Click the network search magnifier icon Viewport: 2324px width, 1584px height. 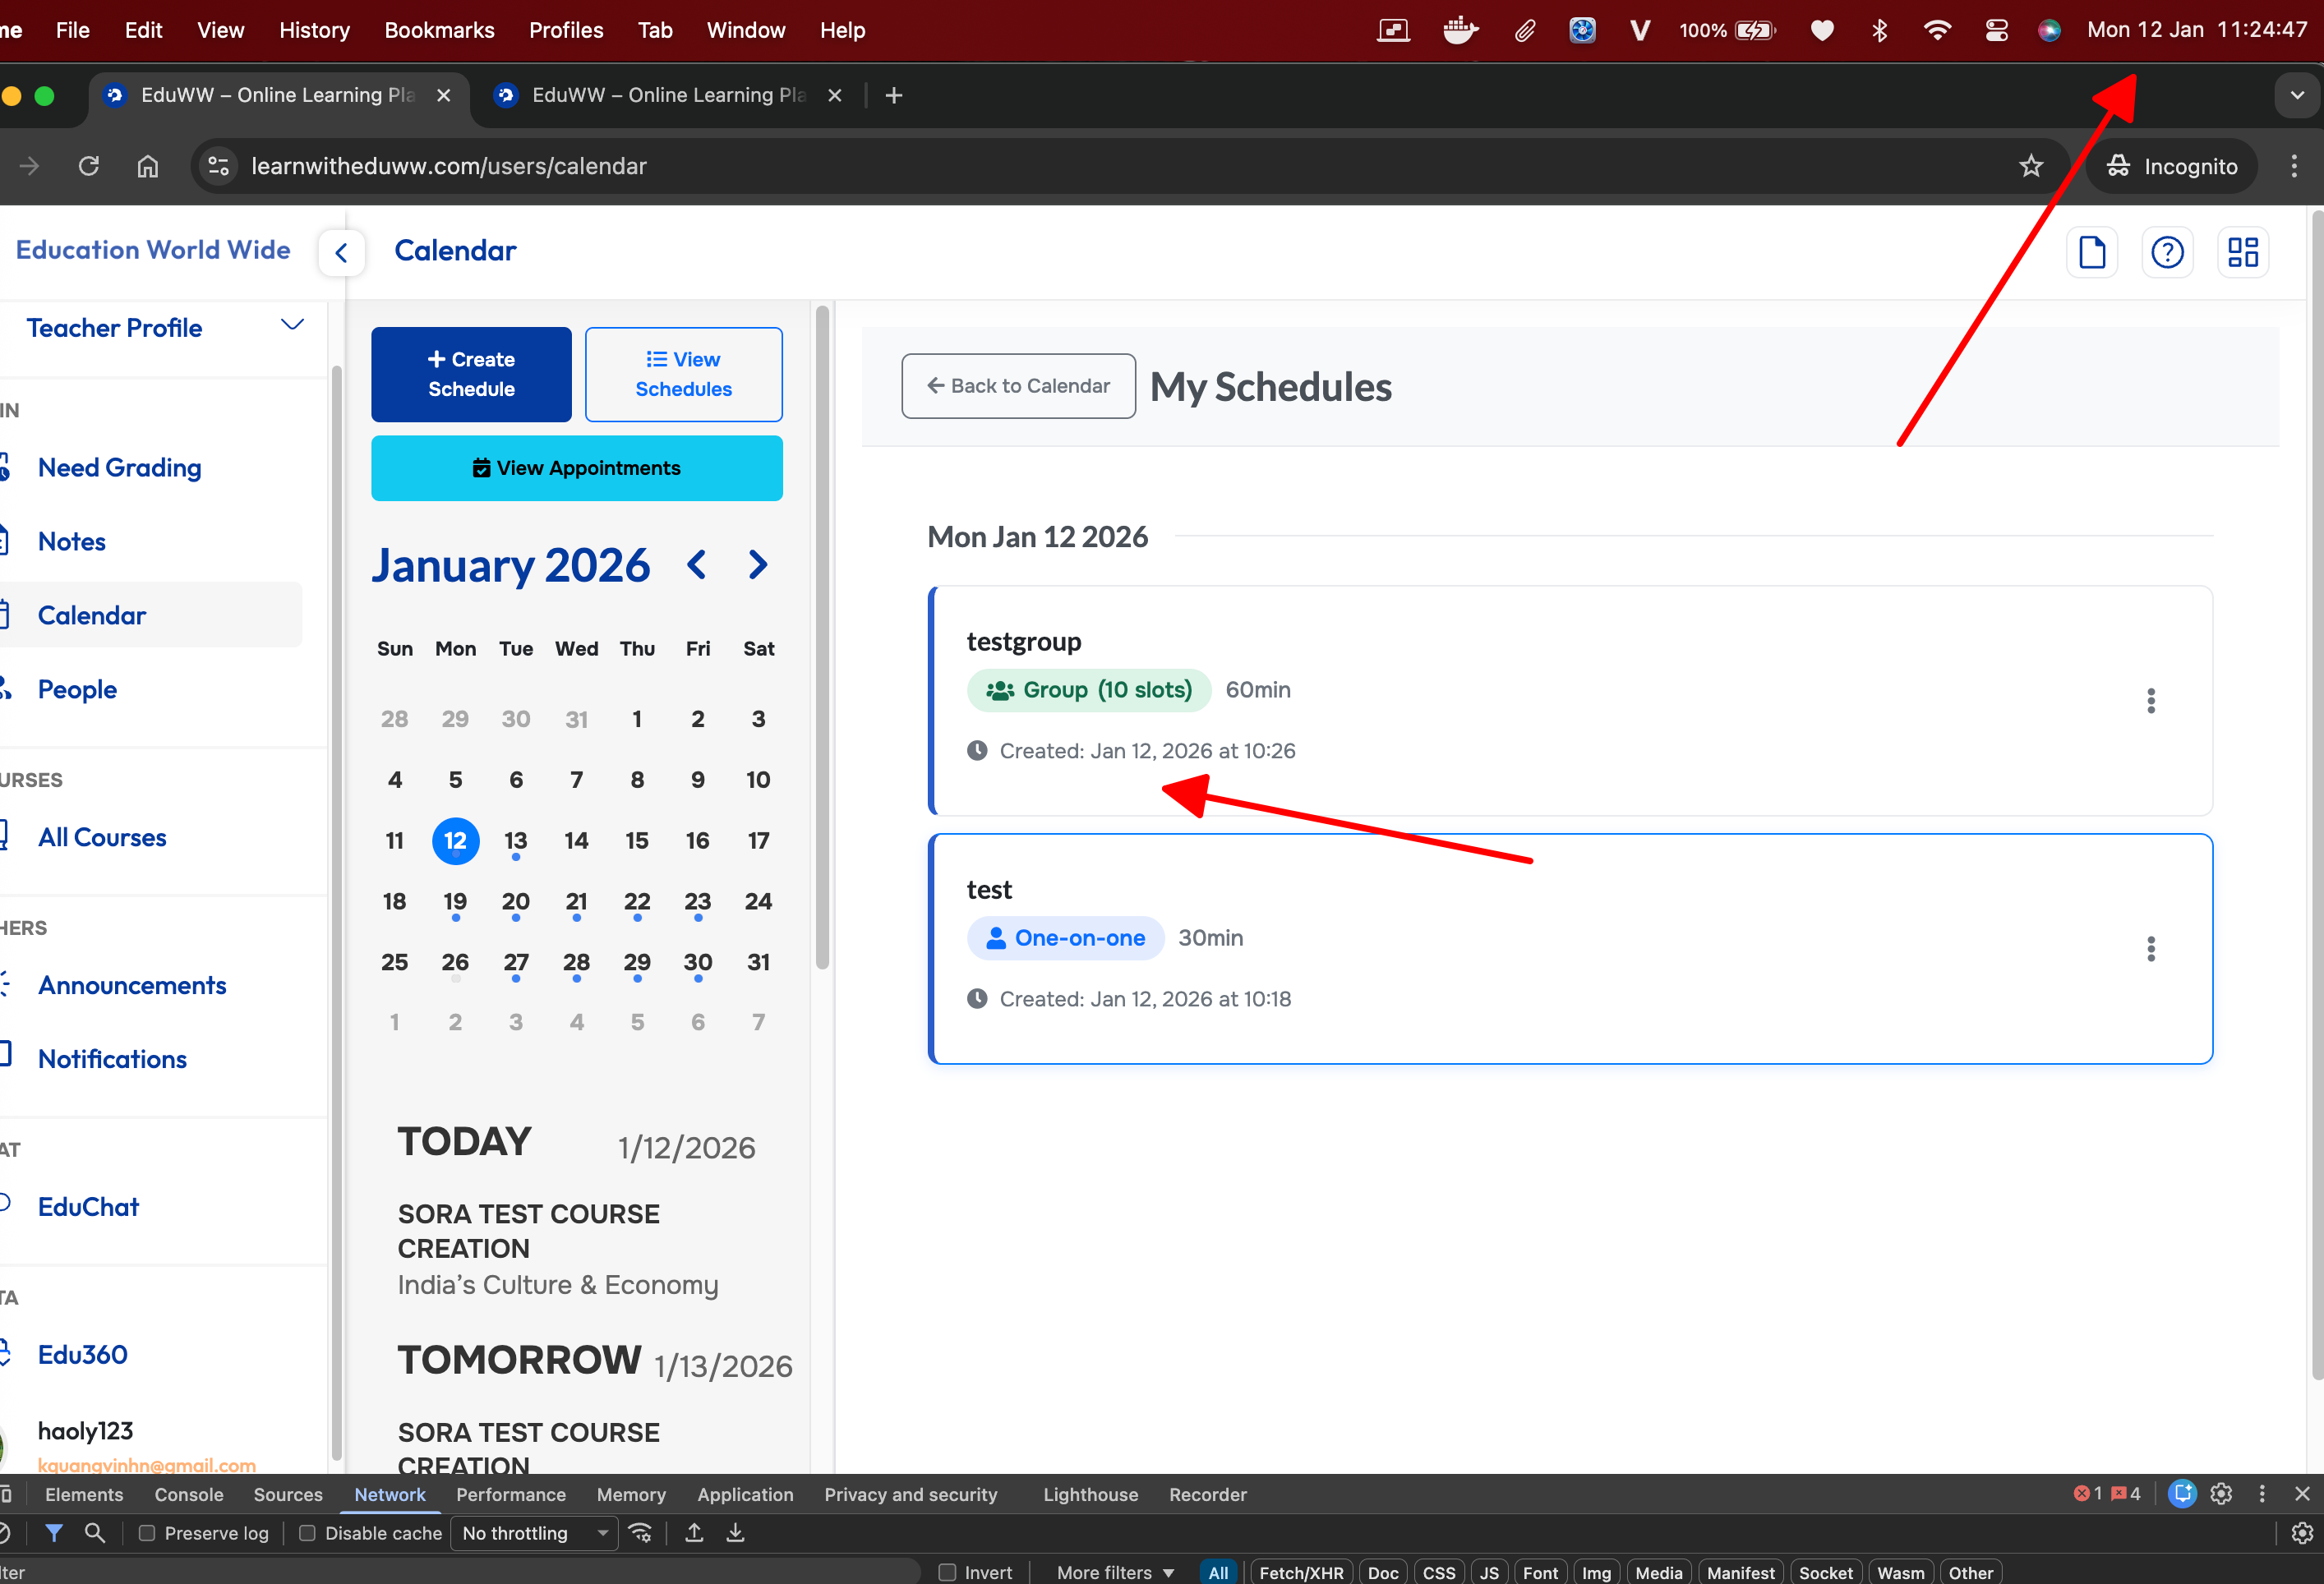[x=95, y=1532]
